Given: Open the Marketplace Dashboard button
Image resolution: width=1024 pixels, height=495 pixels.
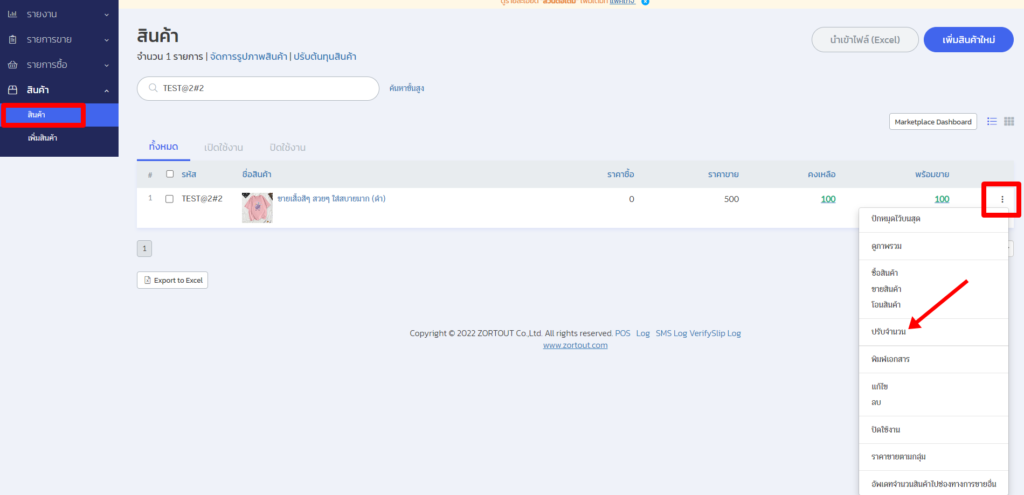Looking at the screenshot, I should click(x=933, y=121).
